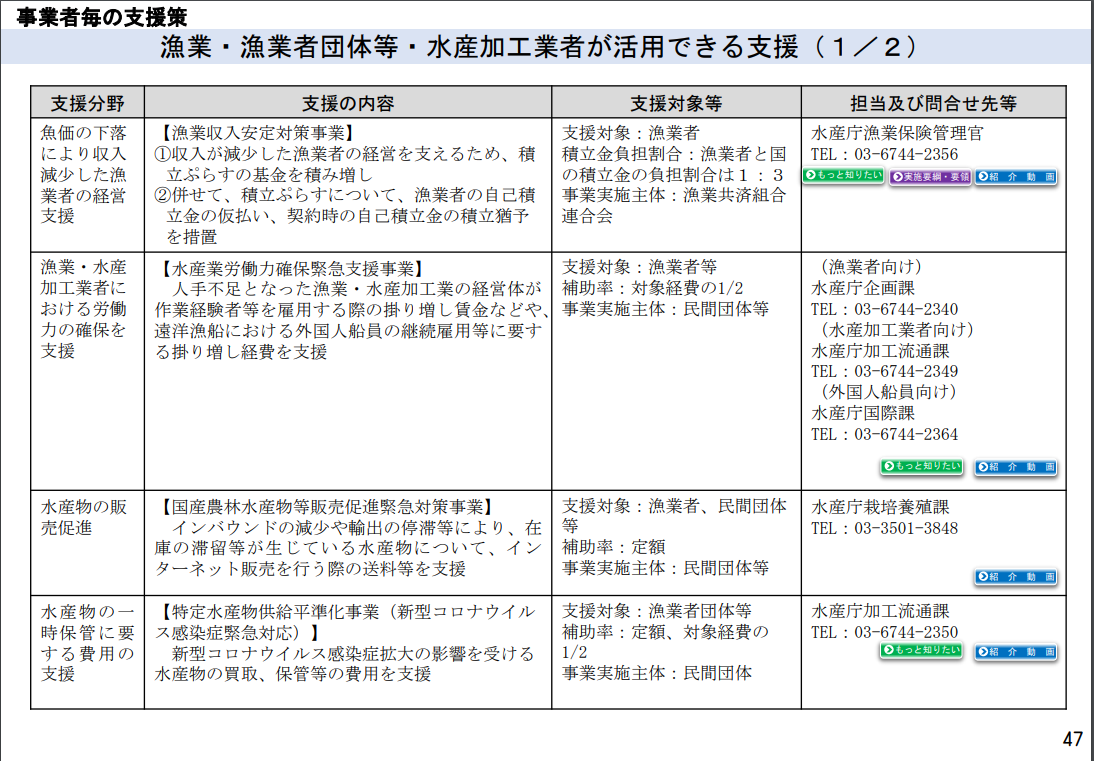
Task: Click phone number 03-3501-3848
Action: 906,528
